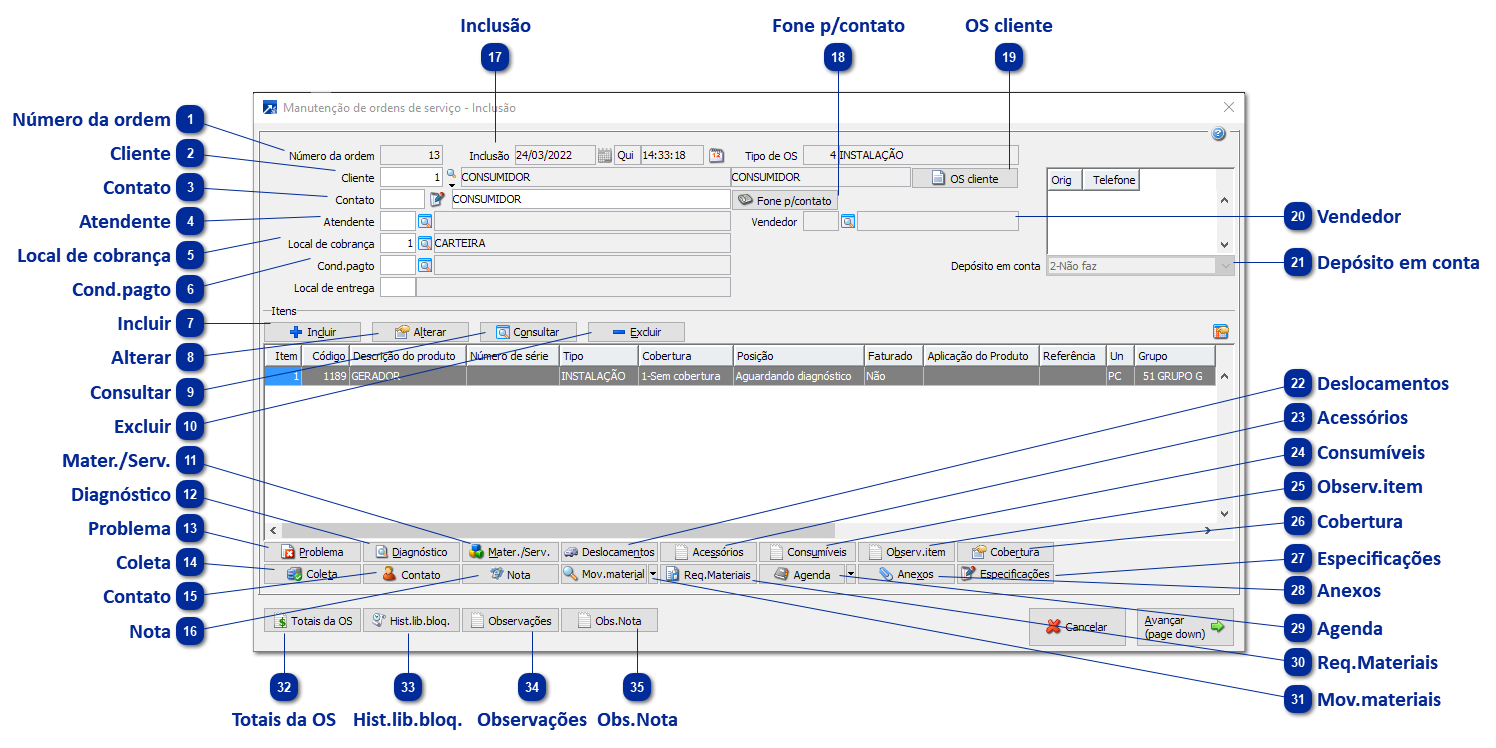Open the Atendente lookup icon
This screenshot has width=1496, height=748.
click(x=424, y=221)
